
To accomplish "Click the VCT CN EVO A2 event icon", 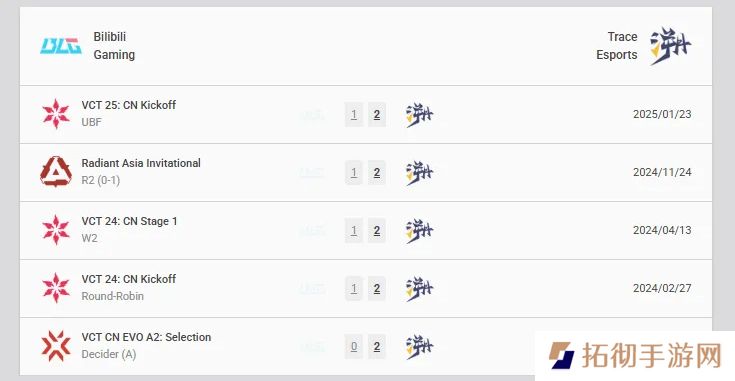I will coord(56,346).
